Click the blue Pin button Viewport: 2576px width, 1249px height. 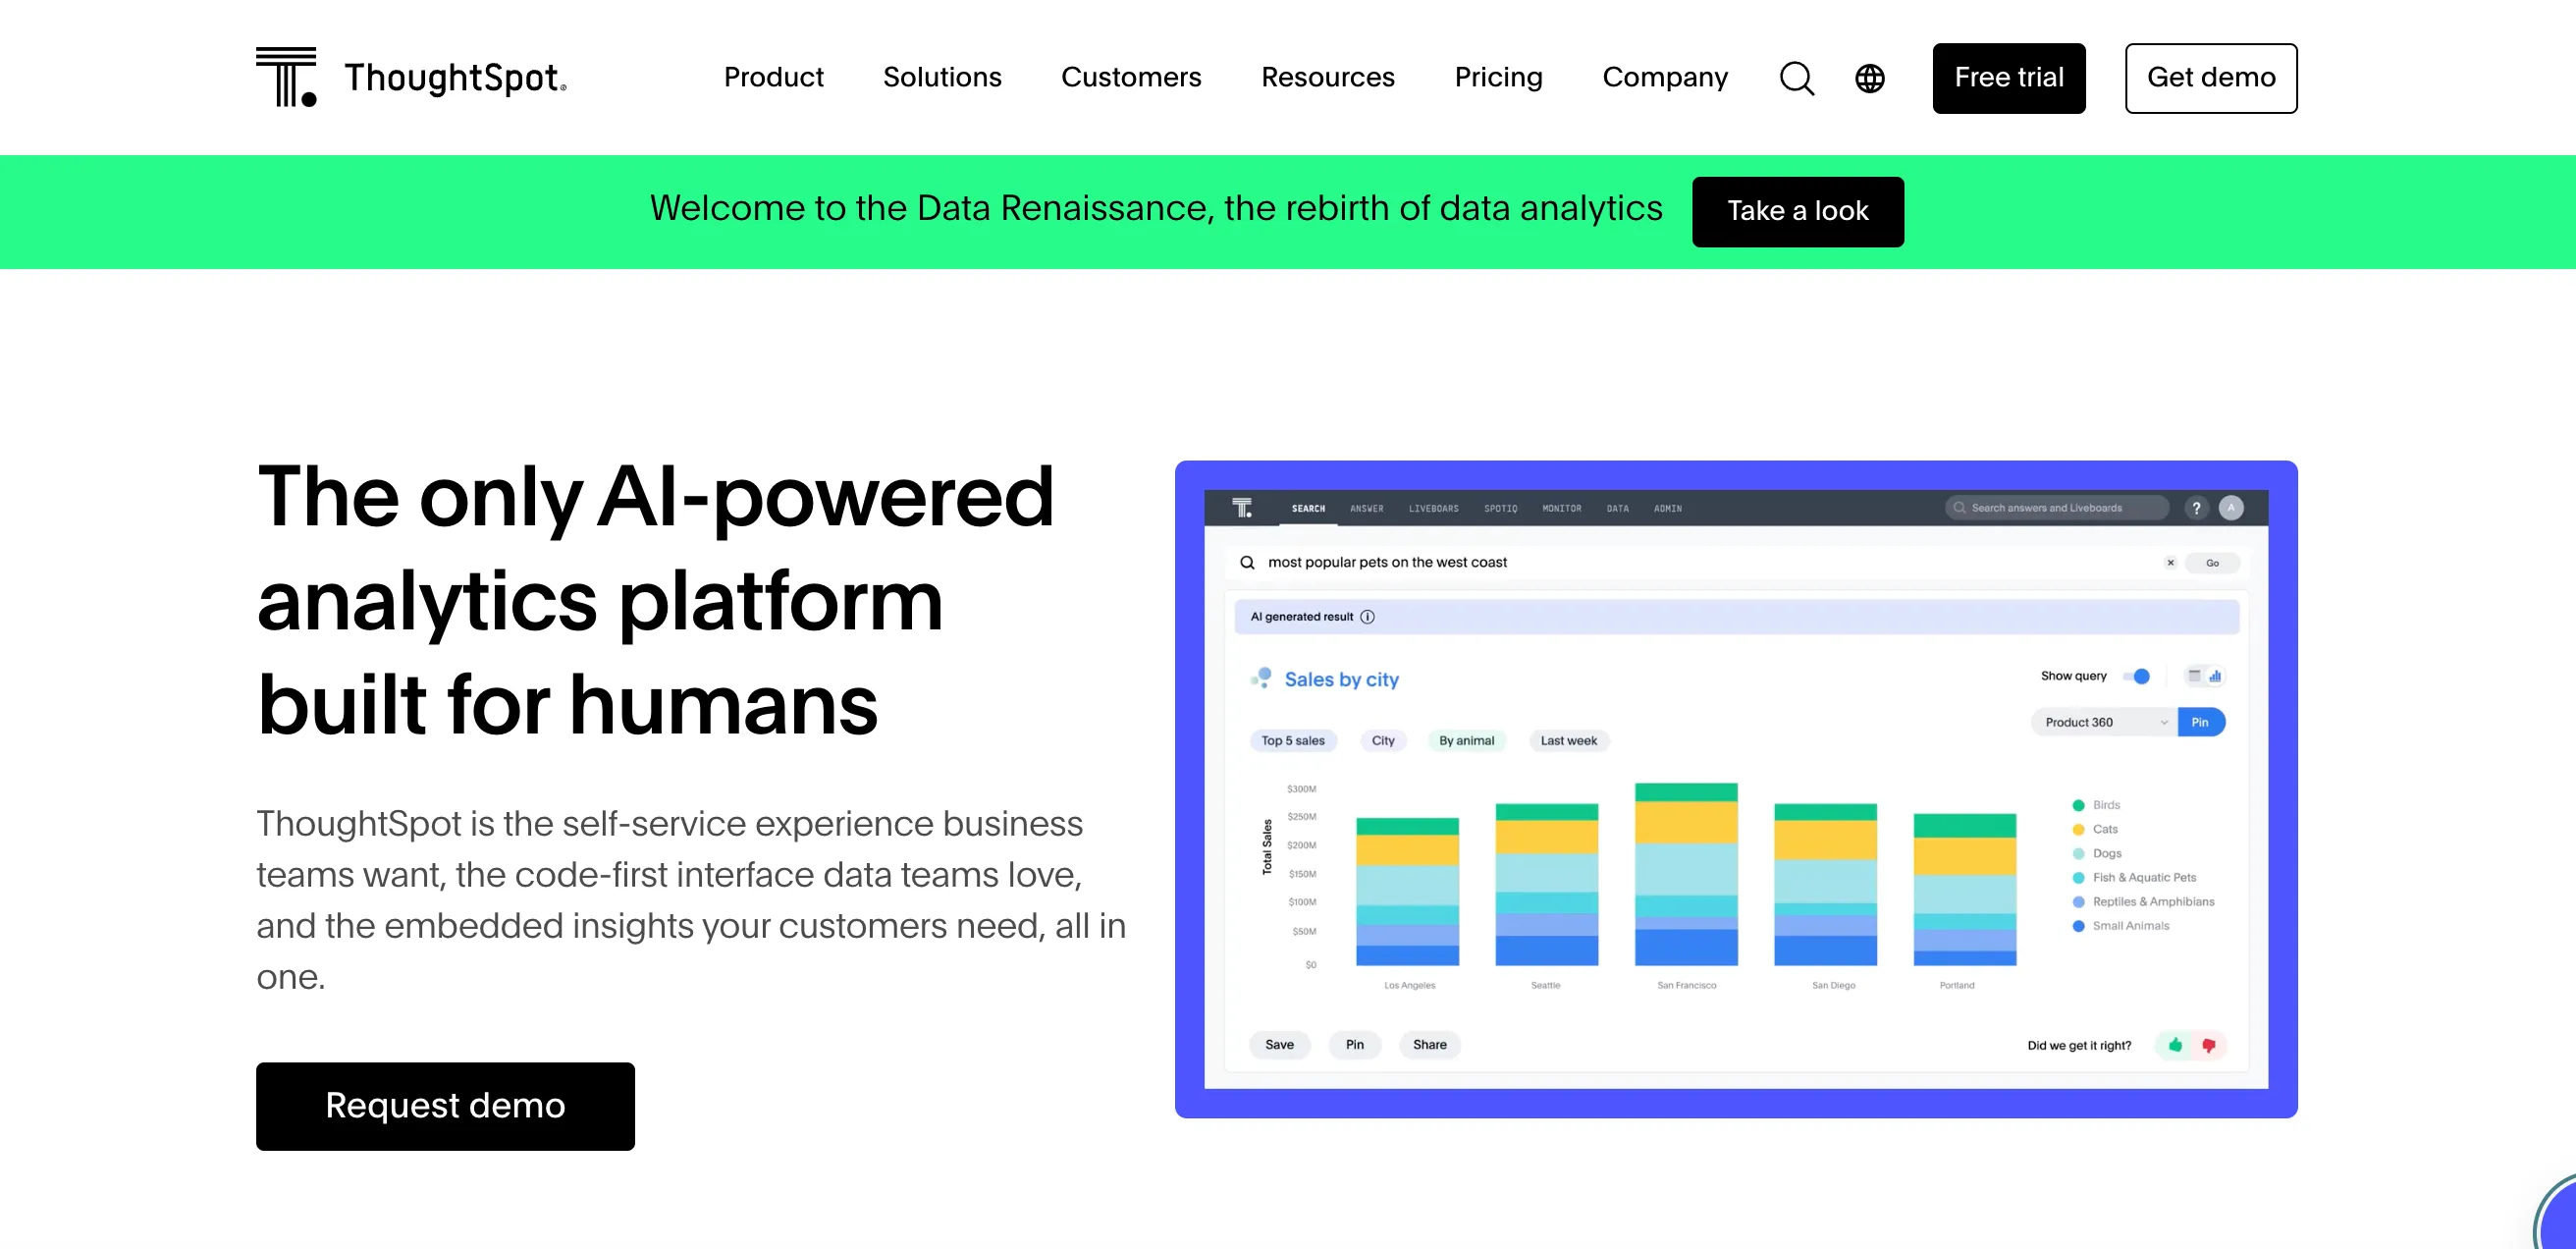tap(2200, 722)
